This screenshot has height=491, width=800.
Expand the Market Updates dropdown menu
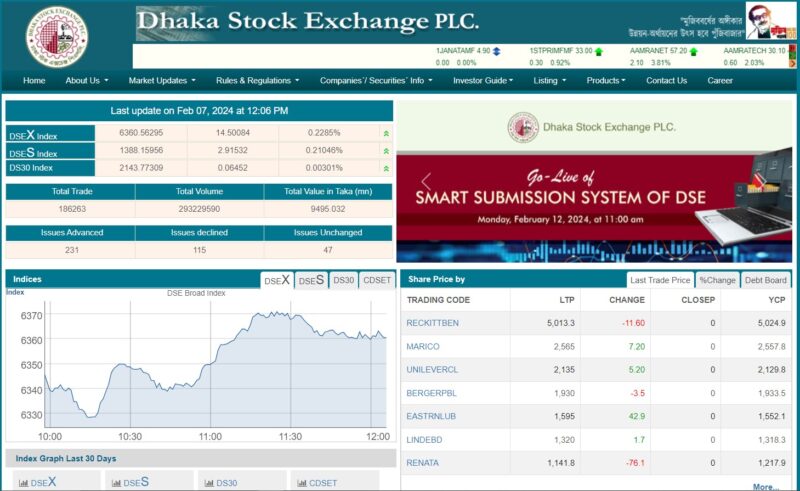(x=162, y=81)
